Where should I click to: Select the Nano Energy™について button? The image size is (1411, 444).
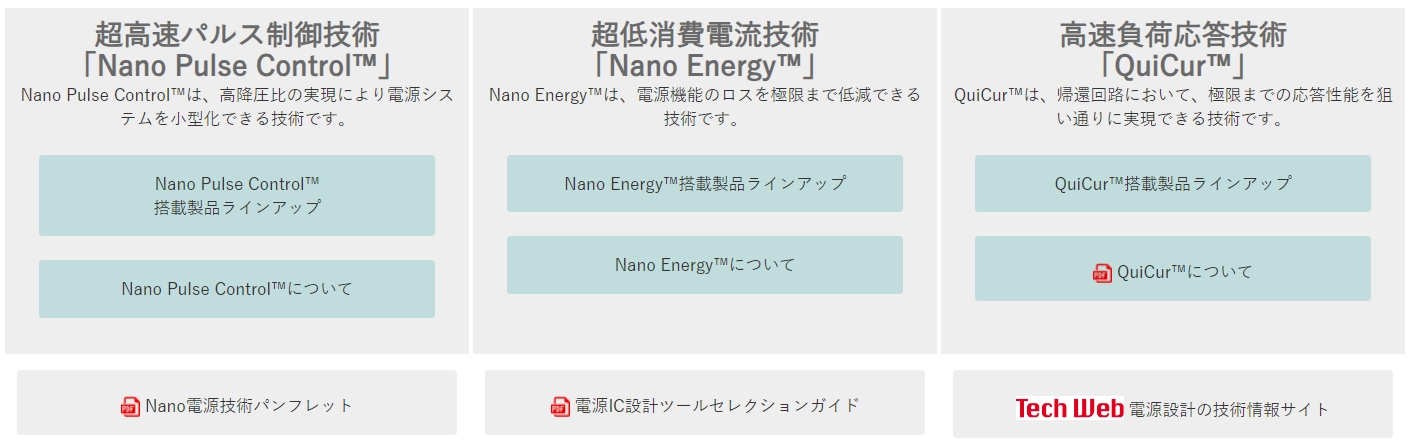704,265
